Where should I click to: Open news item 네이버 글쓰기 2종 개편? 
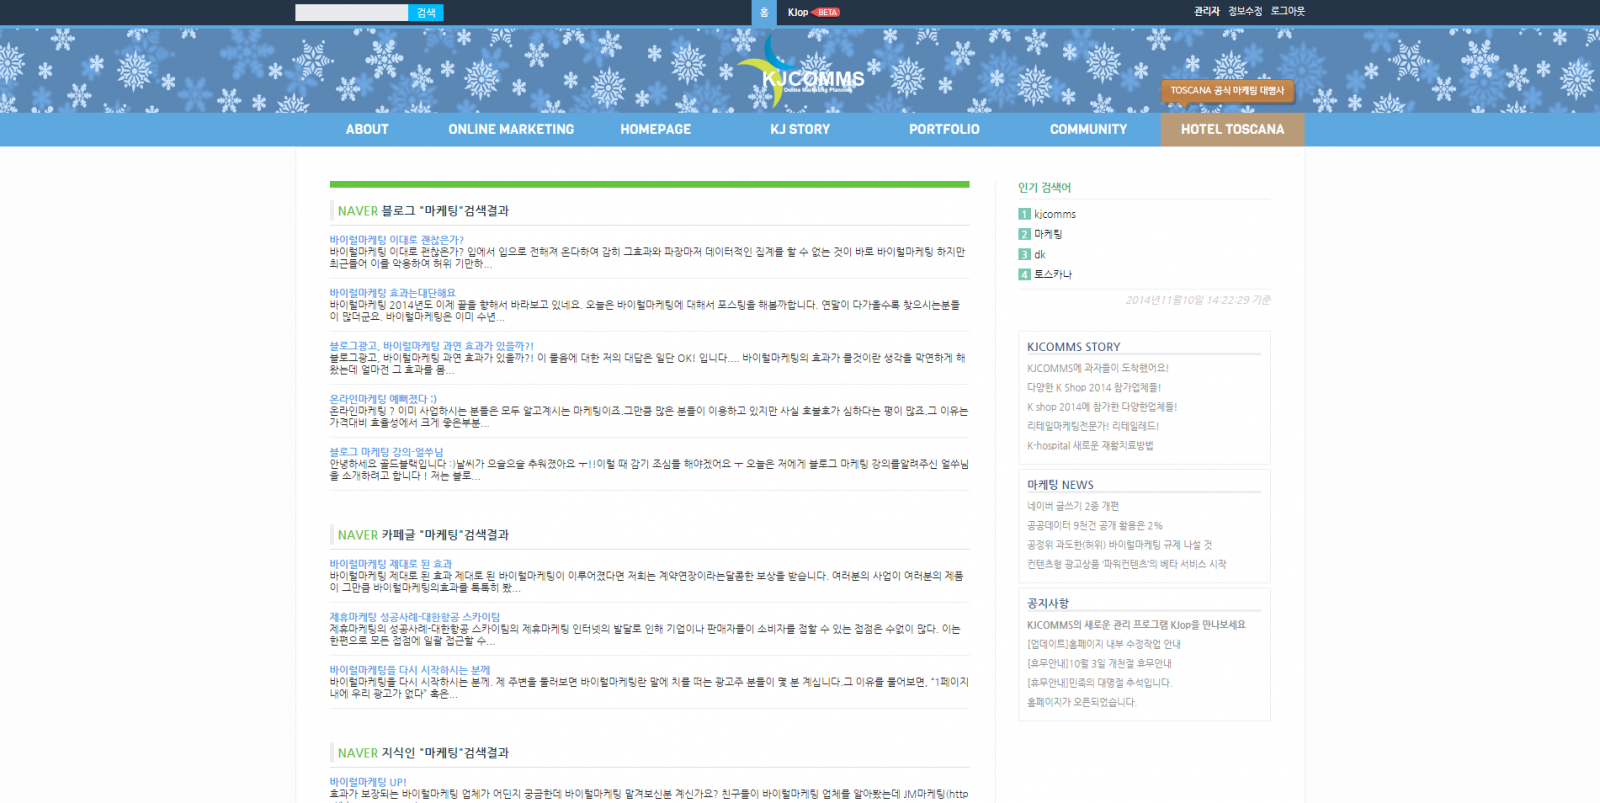coord(1072,506)
